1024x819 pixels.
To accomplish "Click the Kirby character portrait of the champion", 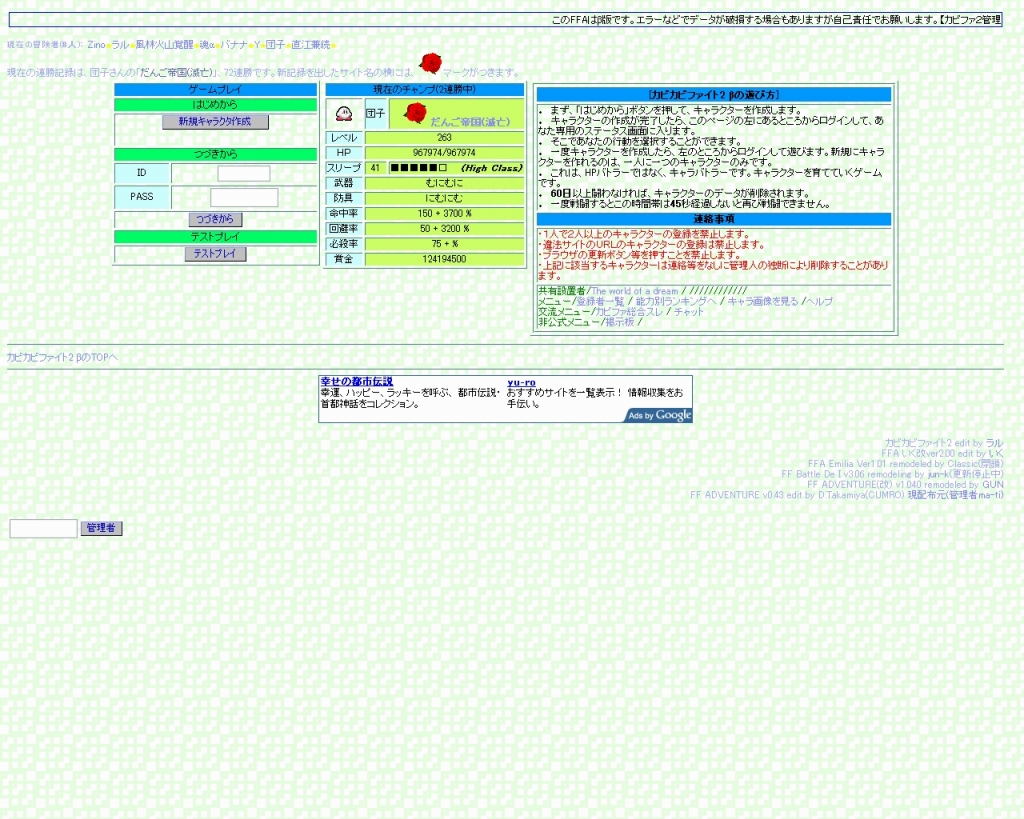I will point(344,114).
